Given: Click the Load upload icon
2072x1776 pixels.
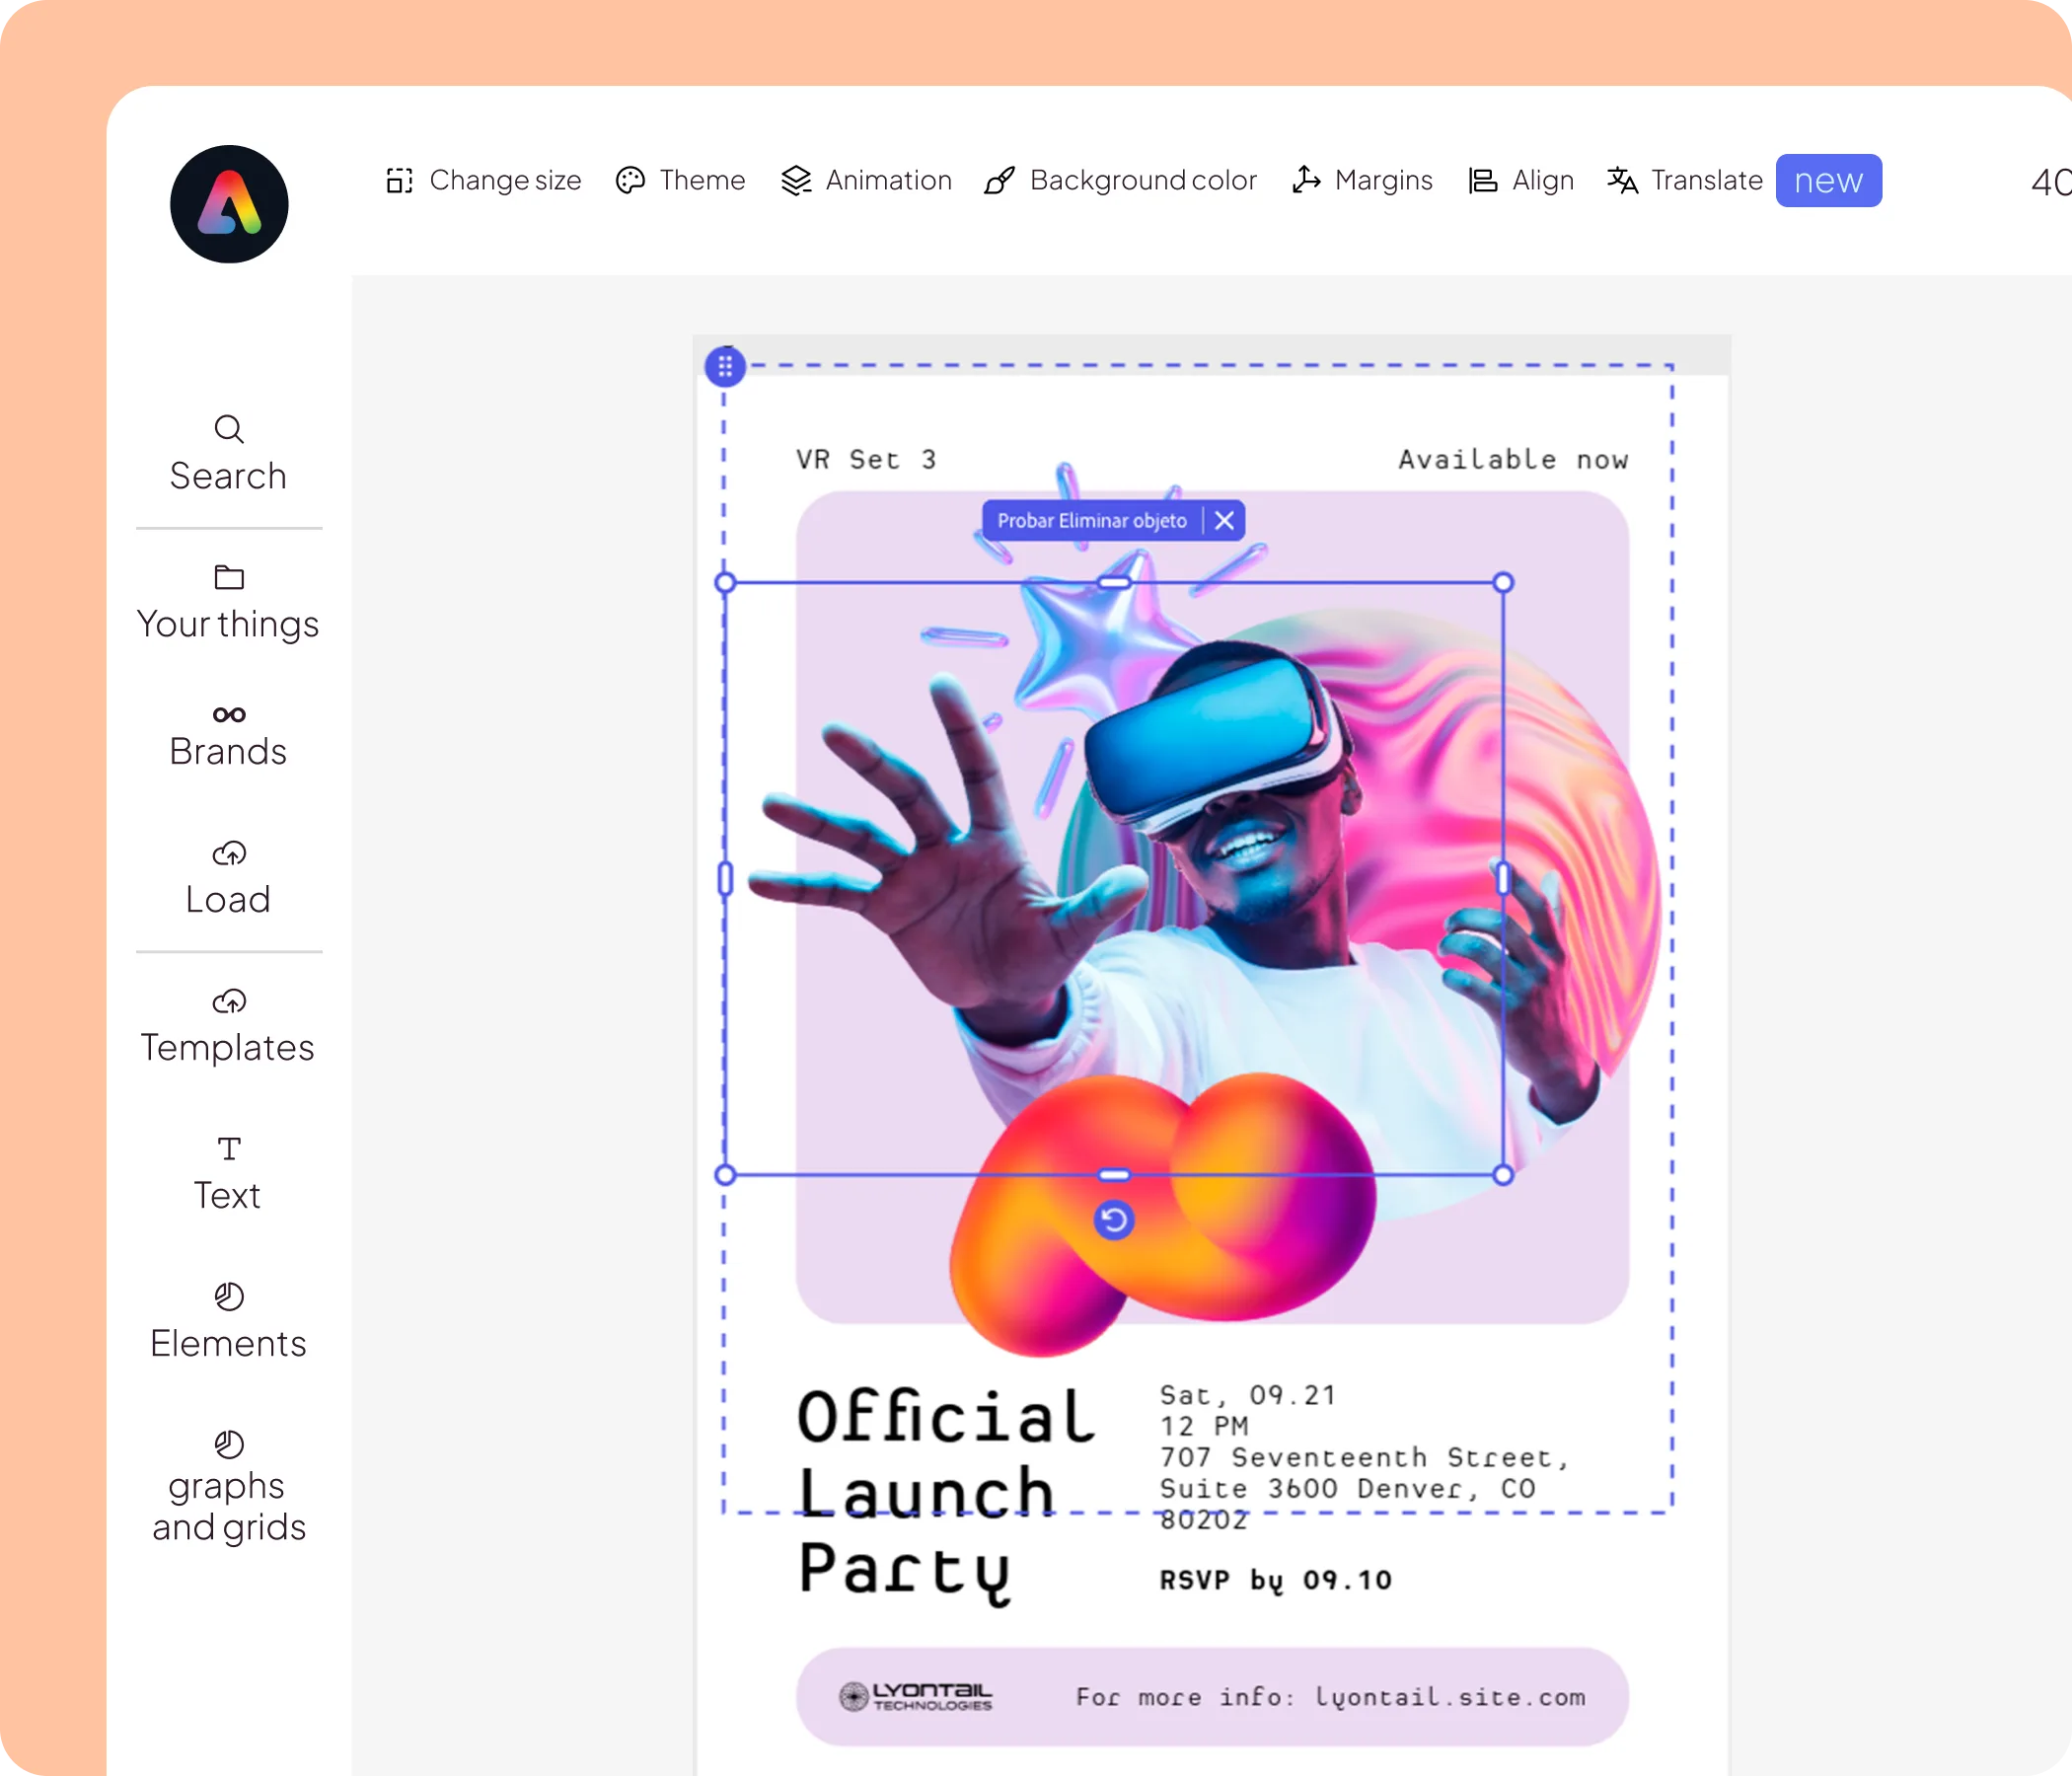Looking at the screenshot, I should pos(229,854).
